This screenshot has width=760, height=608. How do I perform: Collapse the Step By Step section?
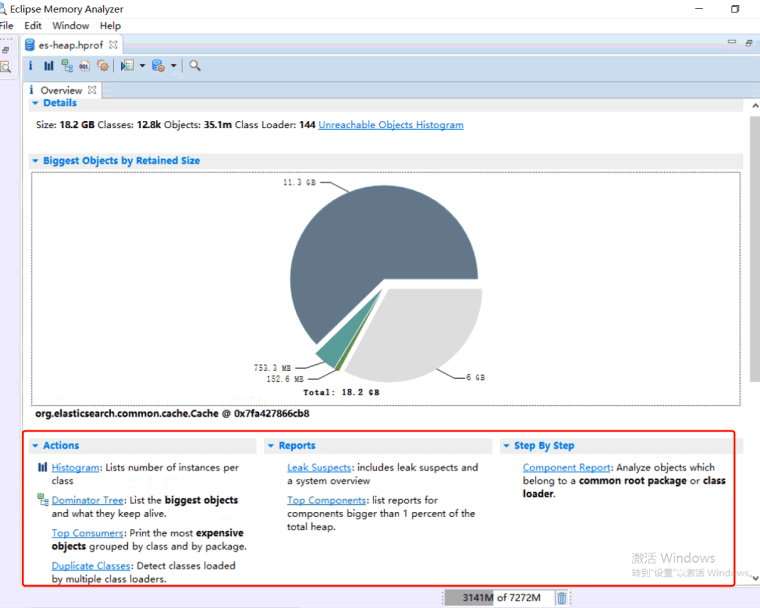[506, 445]
